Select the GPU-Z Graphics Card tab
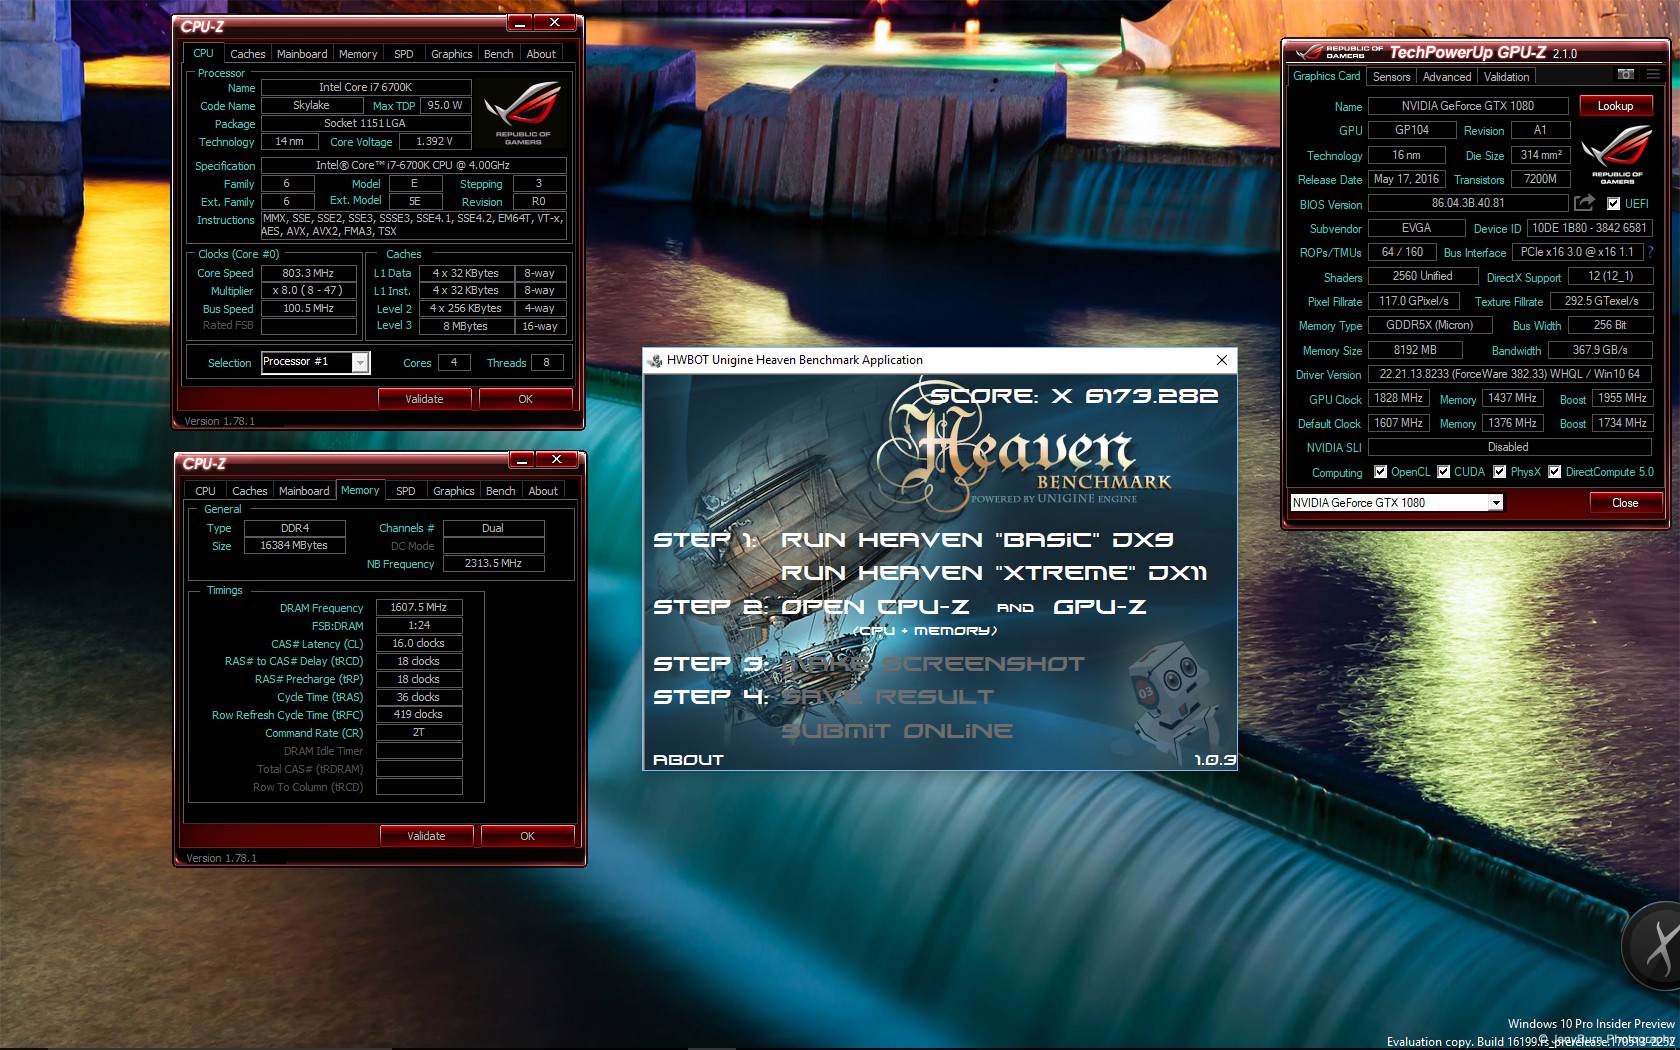This screenshot has height=1050, width=1680. coord(1326,76)
